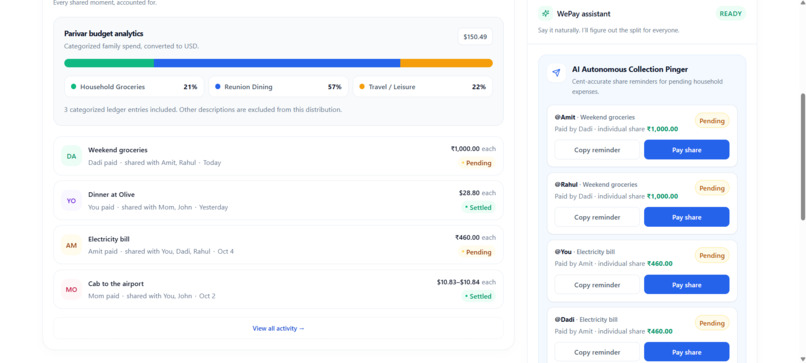The image size is (806, 363).
Task: Open the Dinner at Olive entry title
Action: [112, 194]
